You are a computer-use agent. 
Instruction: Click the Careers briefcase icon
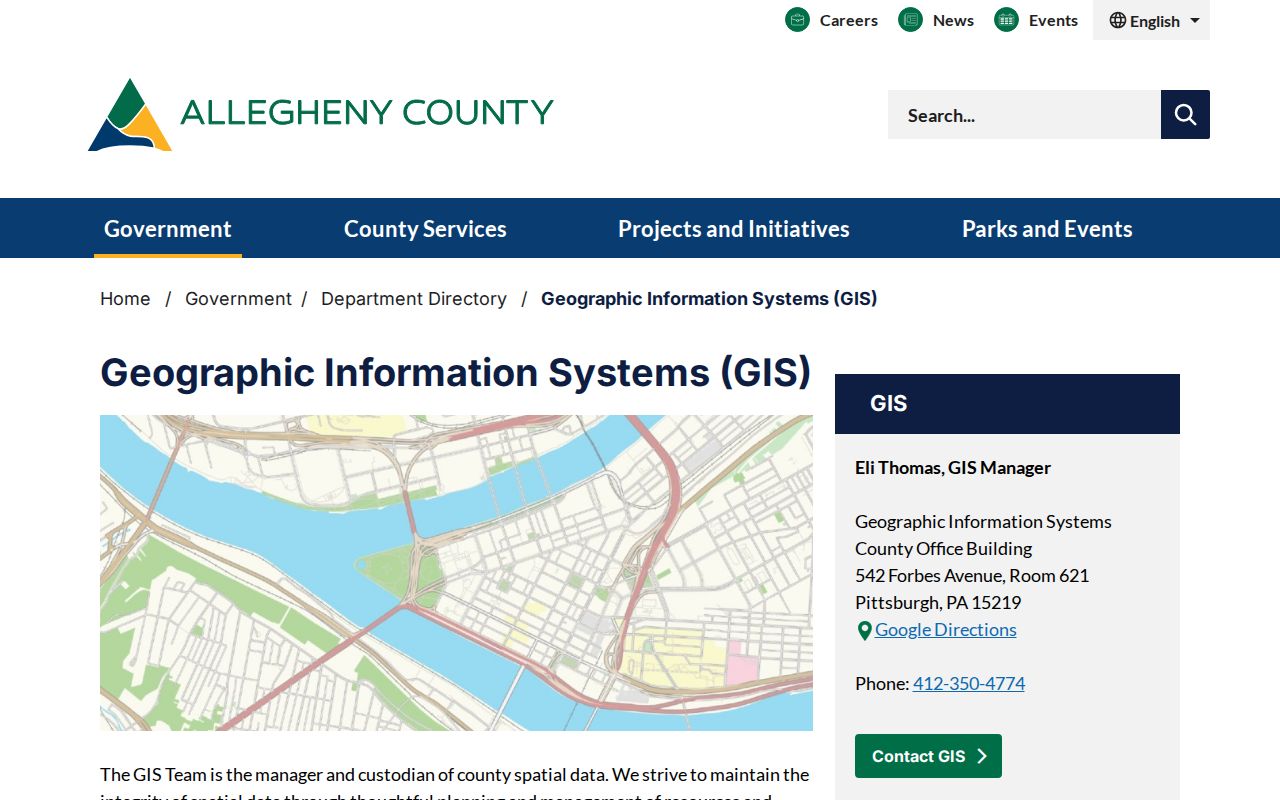(797, 20)
